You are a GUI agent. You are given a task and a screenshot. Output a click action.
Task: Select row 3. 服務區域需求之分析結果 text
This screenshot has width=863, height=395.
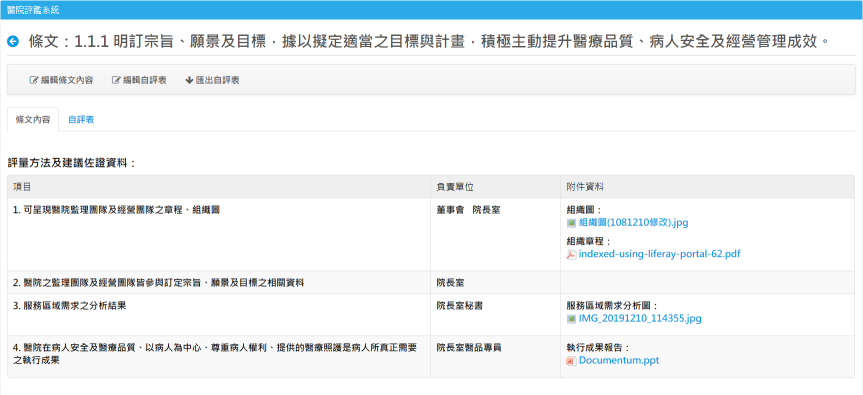click(69, 306)
